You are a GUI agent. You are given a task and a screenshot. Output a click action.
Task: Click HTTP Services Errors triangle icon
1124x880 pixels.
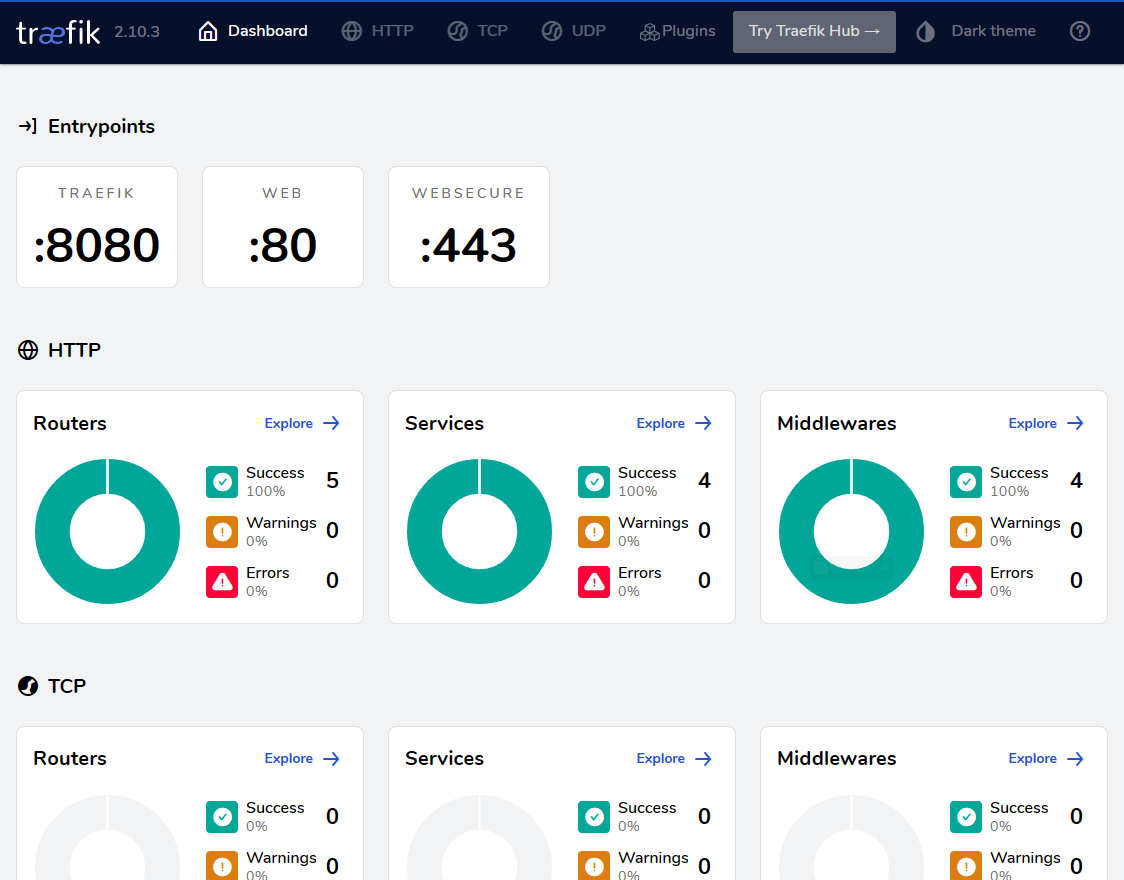click(x=594, y=582)
